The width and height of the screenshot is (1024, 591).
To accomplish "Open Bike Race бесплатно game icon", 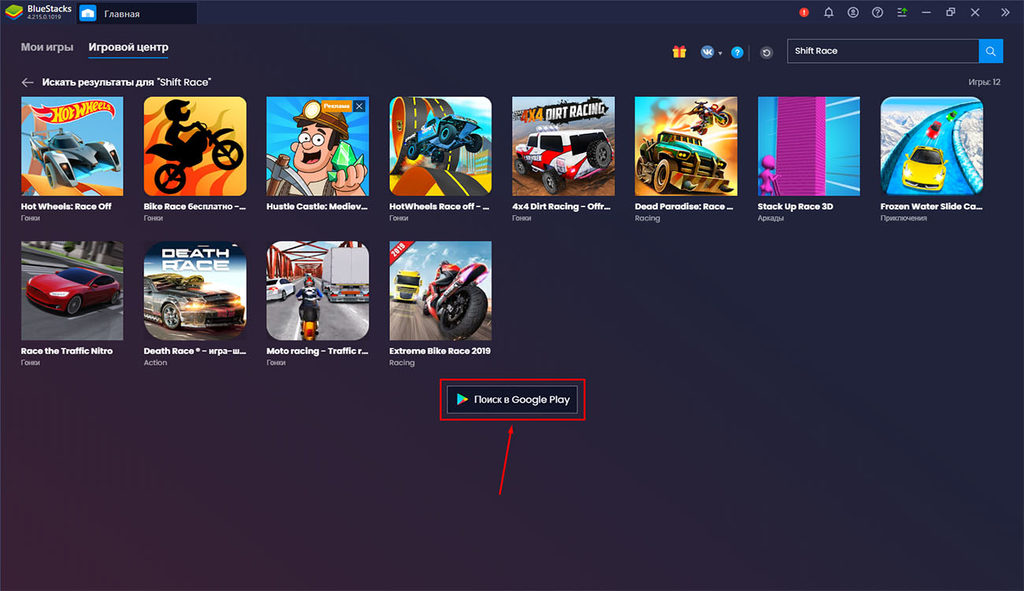I will click(x=195, y=146).
